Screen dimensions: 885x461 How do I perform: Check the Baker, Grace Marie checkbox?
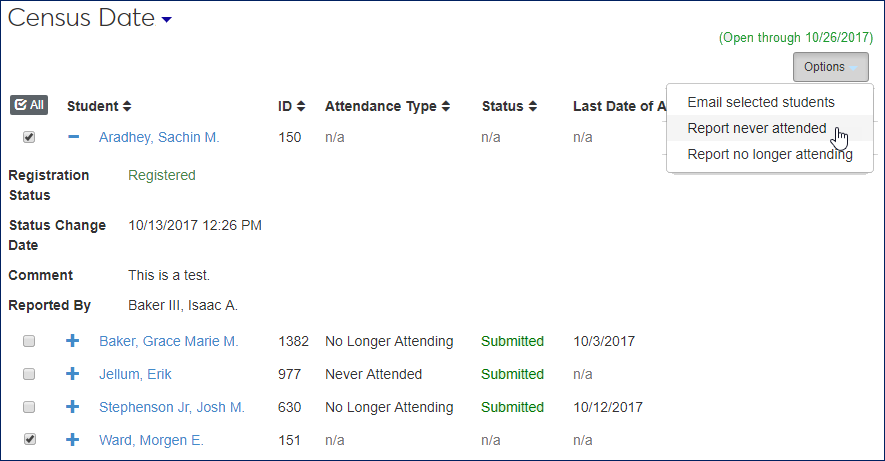(x=29, y=341)
